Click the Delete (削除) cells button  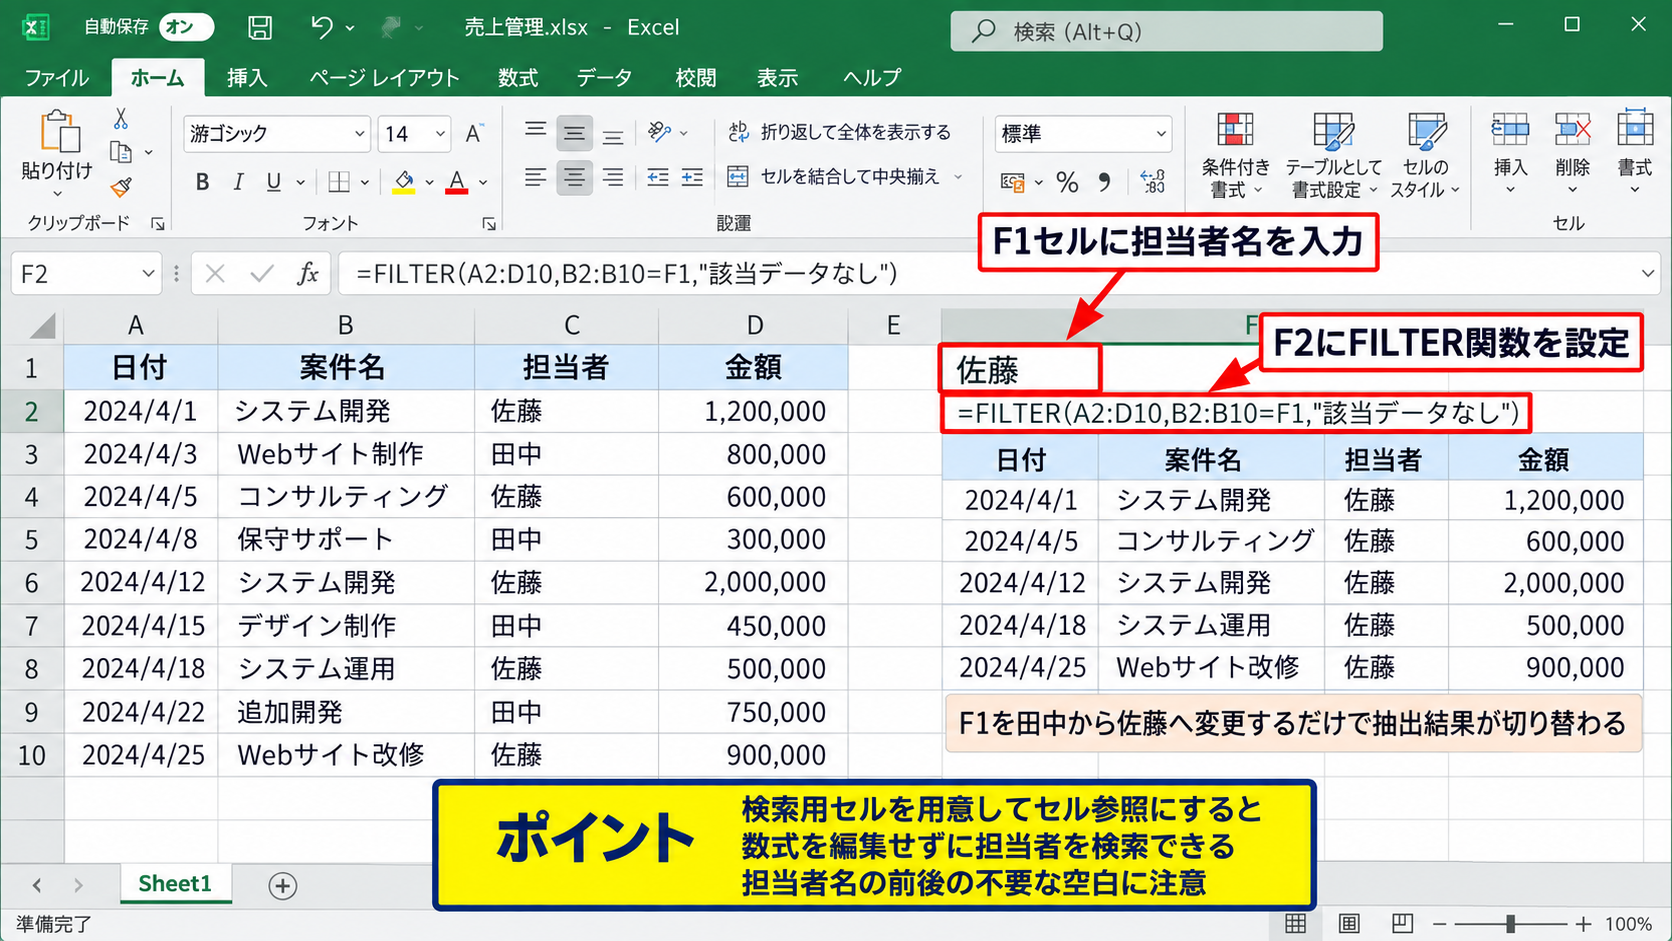tap(1572, 152)
